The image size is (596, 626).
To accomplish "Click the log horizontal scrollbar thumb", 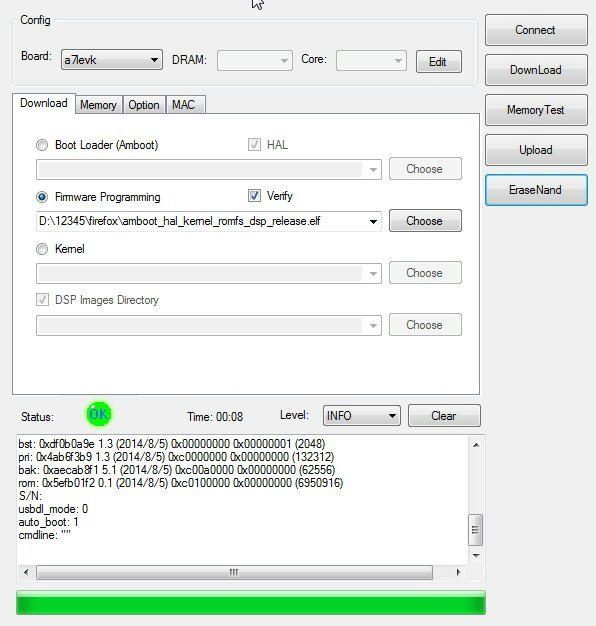I will coord(234,572).
